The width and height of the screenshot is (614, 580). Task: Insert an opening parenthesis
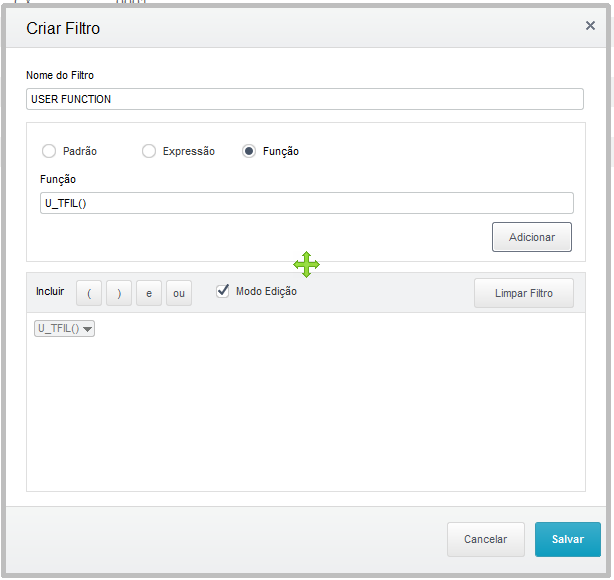tap(89, 293)
